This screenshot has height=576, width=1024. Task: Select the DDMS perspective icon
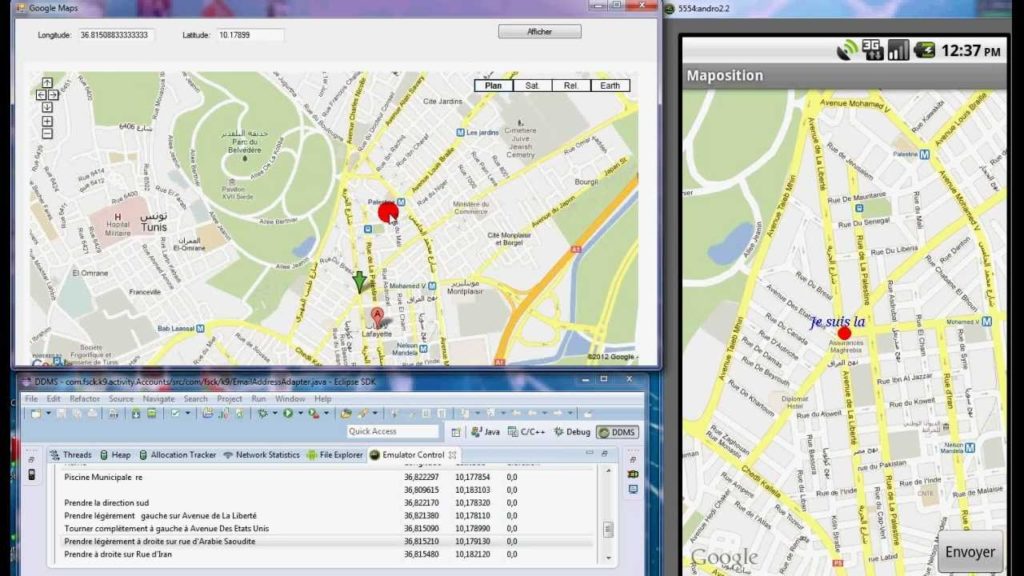coord(605,432)
